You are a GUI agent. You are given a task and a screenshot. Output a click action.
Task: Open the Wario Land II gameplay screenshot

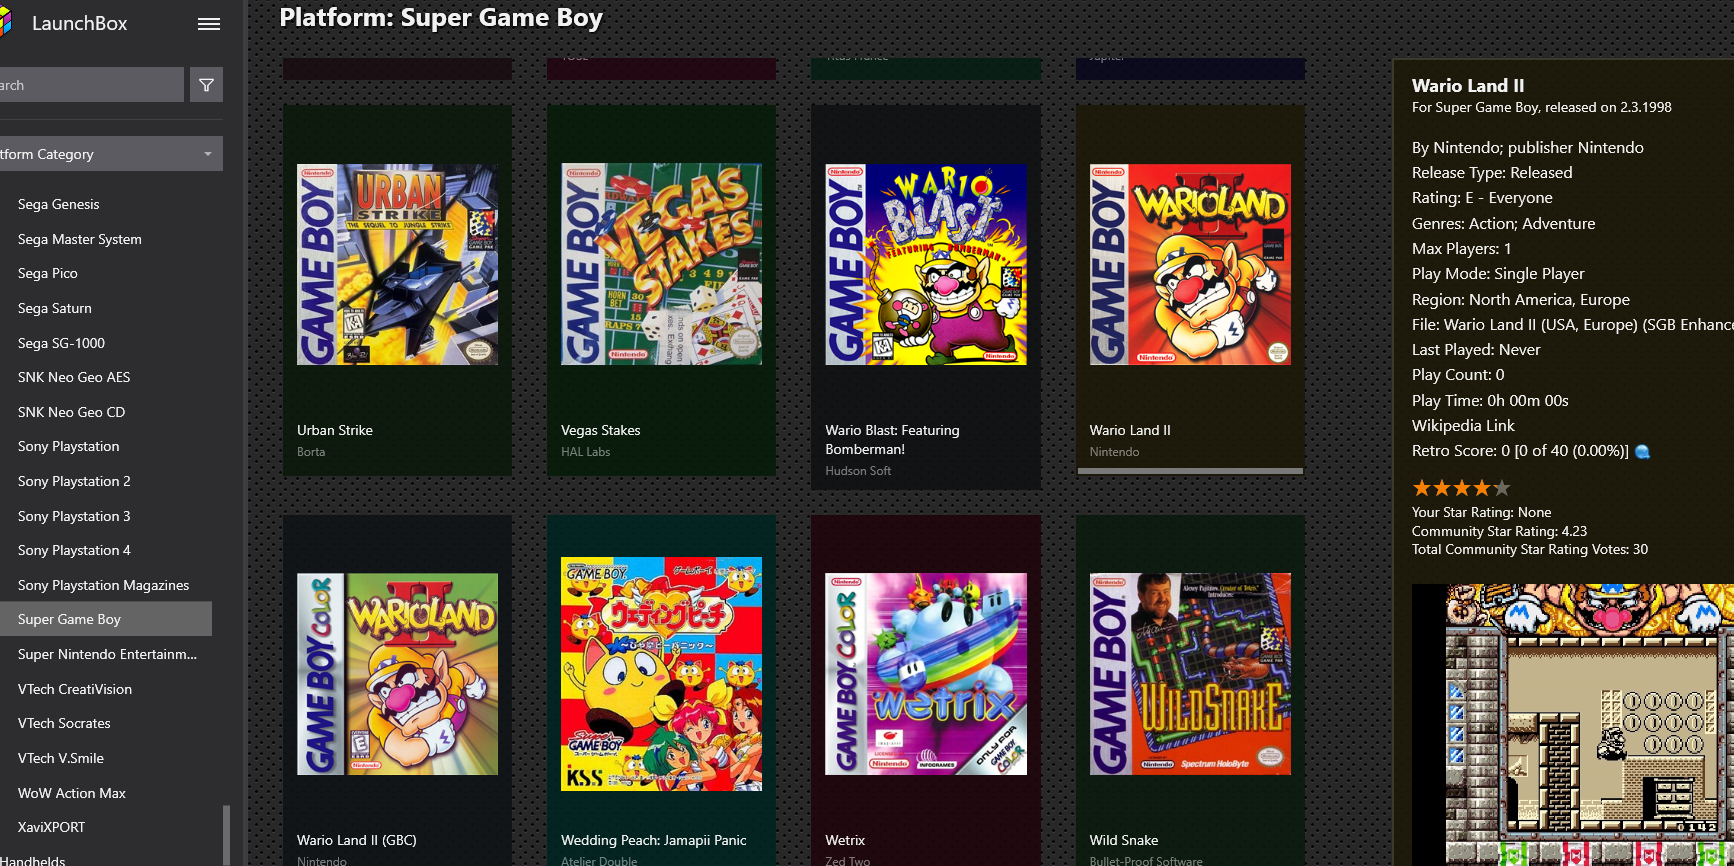pos(1573,725)
